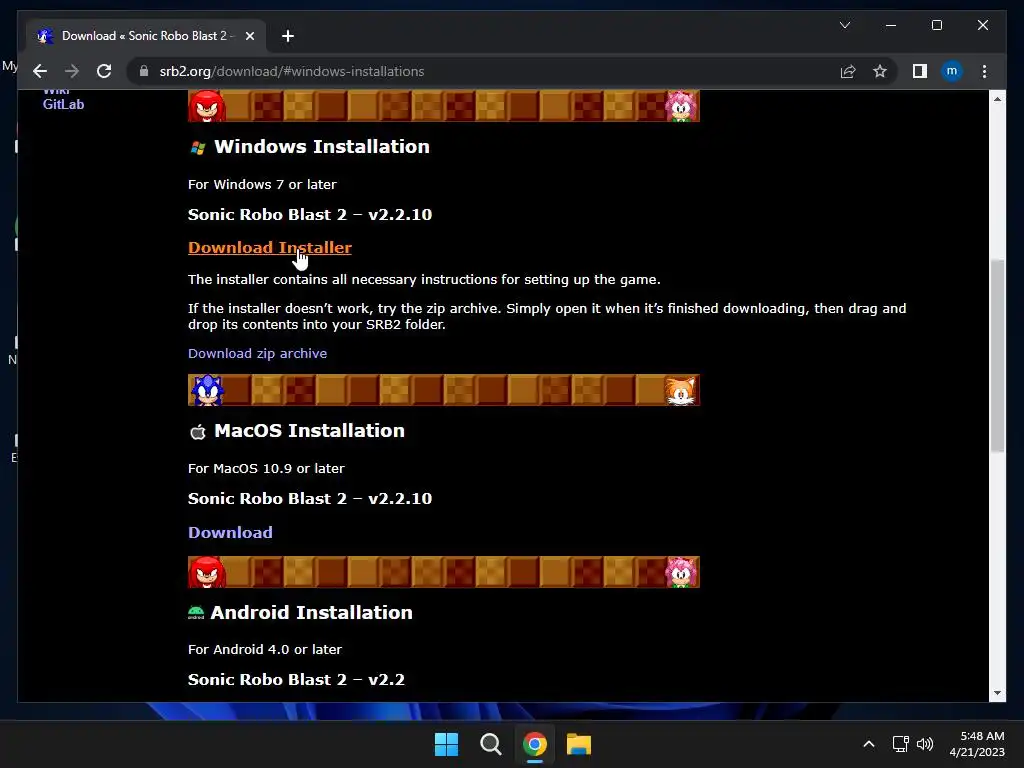The width and height of the screenshot is (1024, 768).
Task: Click the page scrollbar down arrow
Action: pyautogui.click(x=997, y=693)
